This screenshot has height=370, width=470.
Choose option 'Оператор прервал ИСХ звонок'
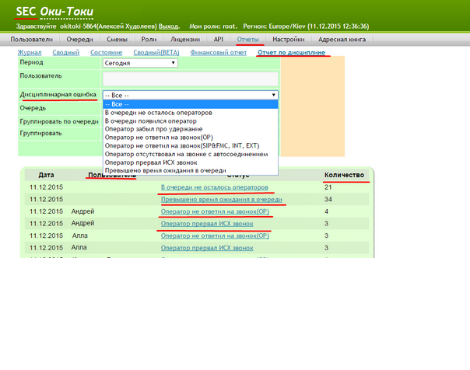pyautogui.click(x=190, y=162)
